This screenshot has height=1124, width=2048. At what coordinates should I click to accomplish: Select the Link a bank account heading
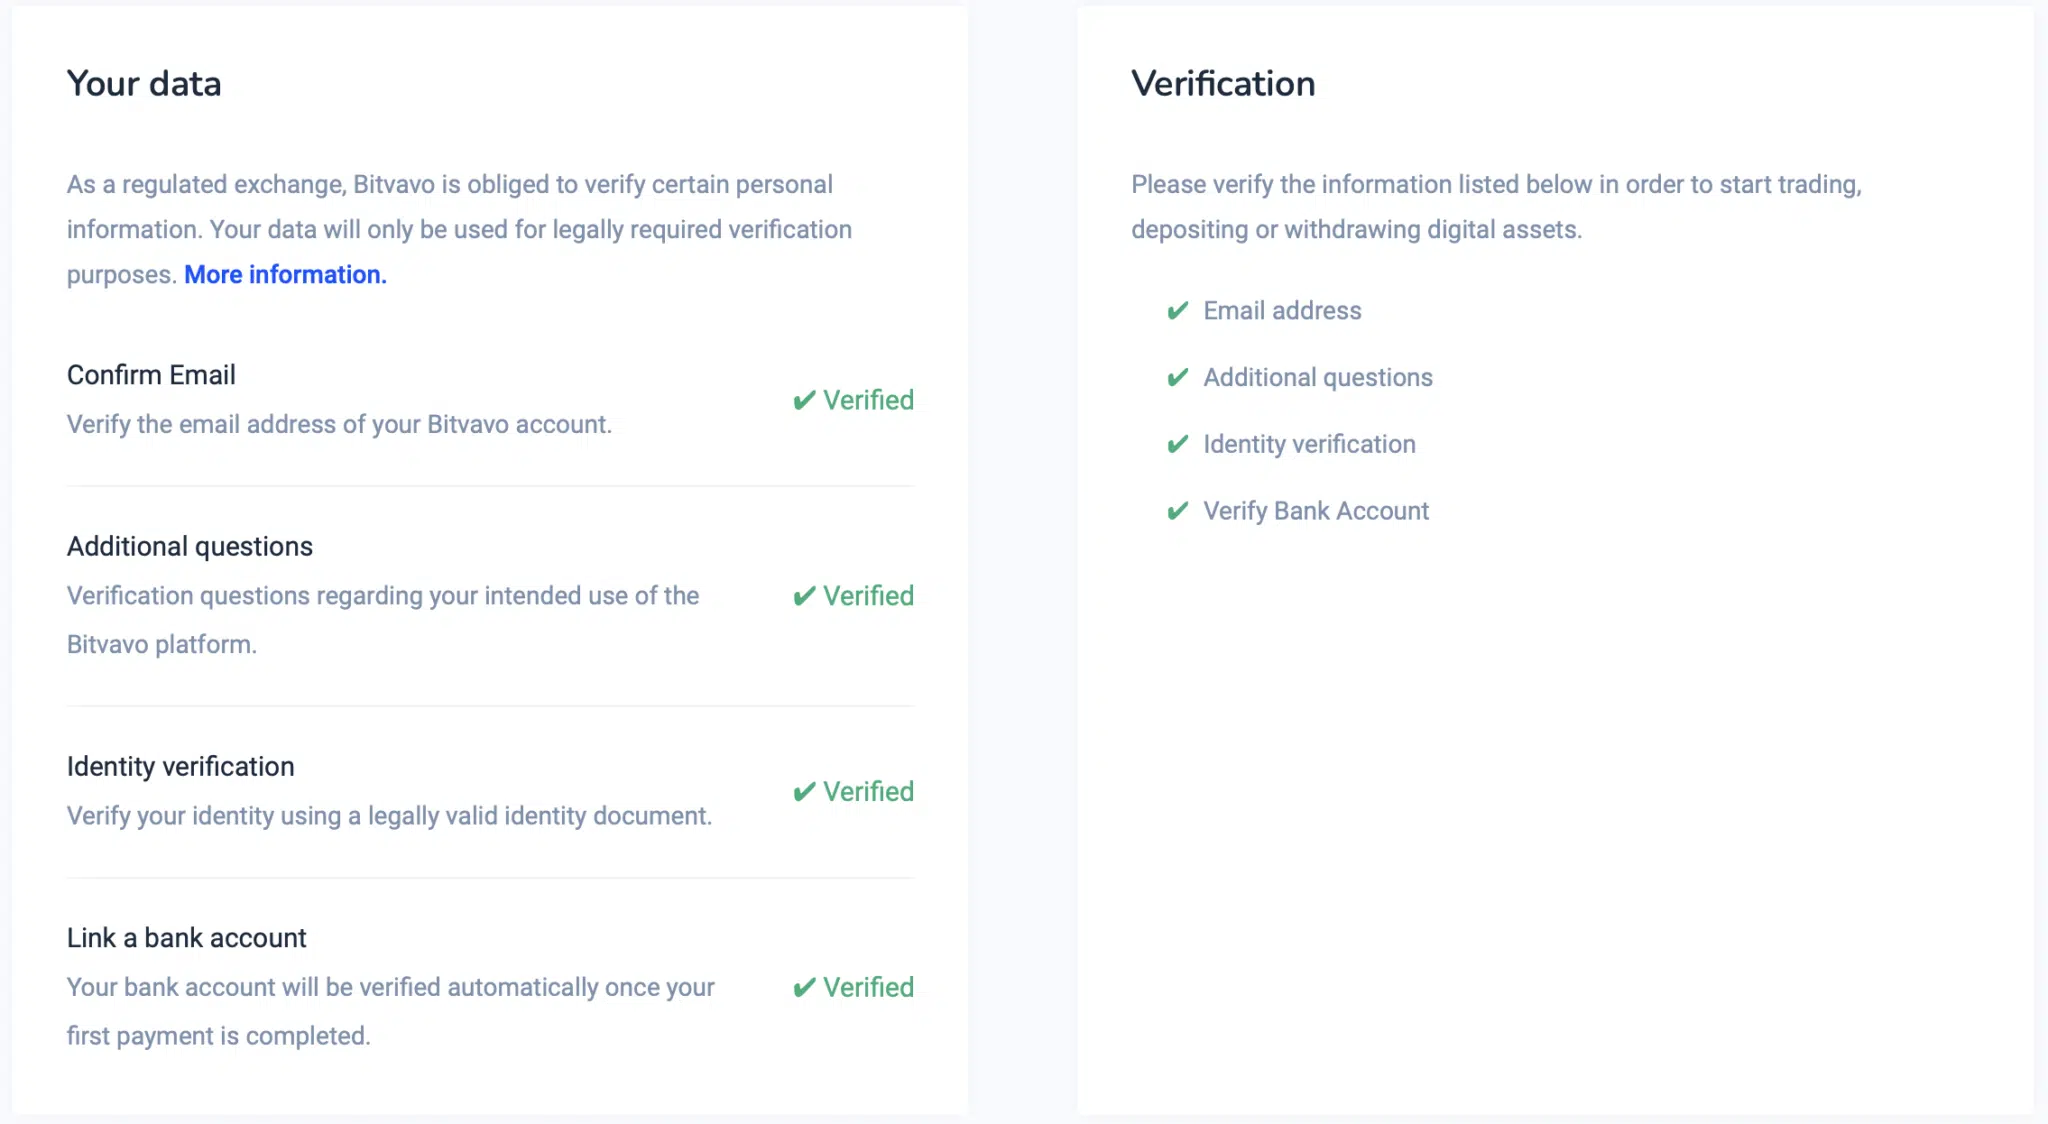coord(187,938)
